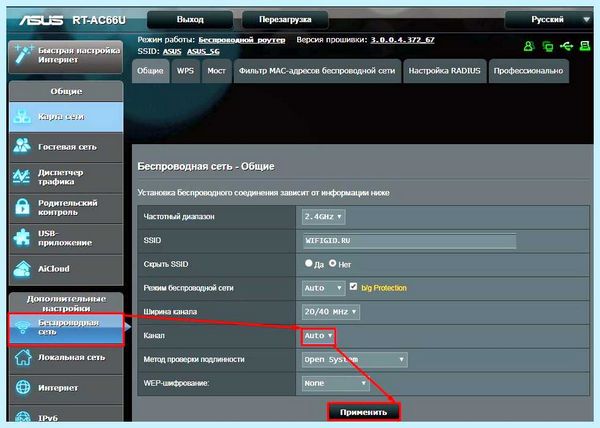
Task: Switch to the Мост tab
Action: click(216, 71)
